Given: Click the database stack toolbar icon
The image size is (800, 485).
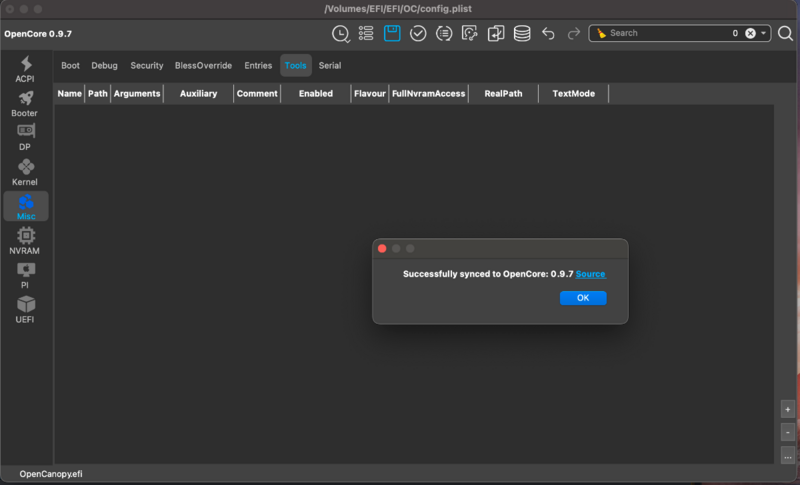Looking at the screenshot, I should point(522,33).
